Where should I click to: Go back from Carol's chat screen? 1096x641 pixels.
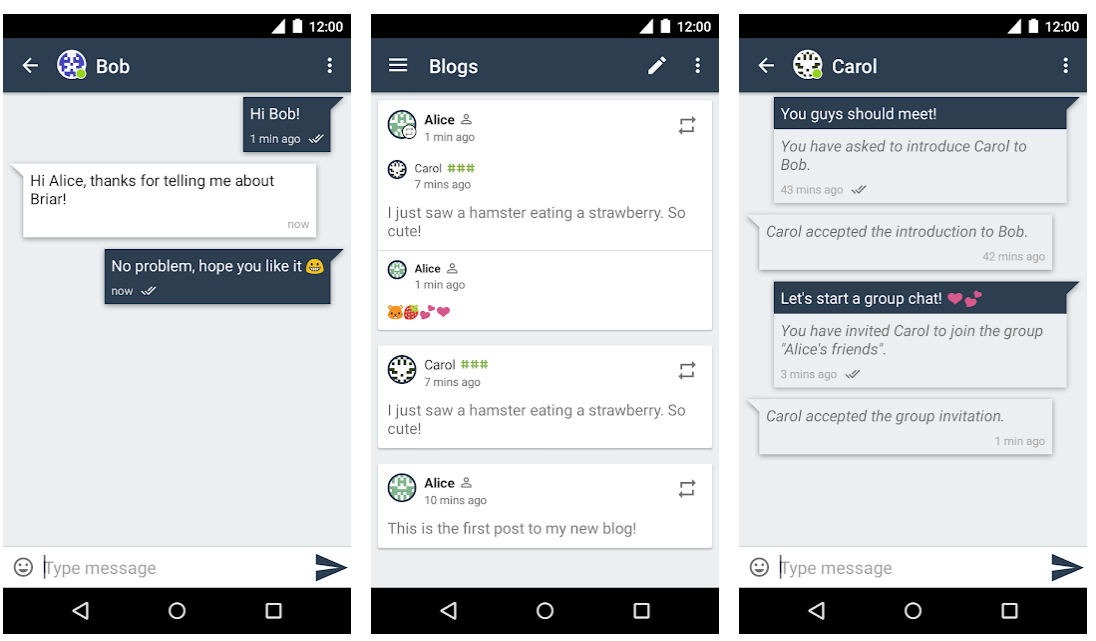click(766, 66)
